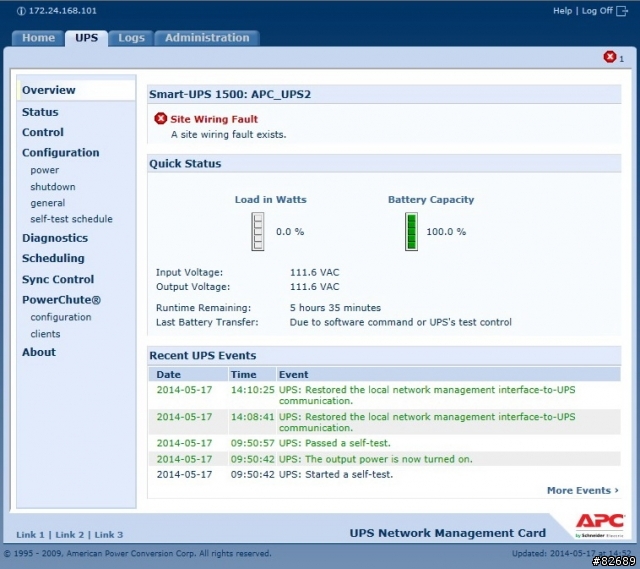Open the Scheduling section
Screen dimensions: 640x569
pyautogui.click(x=53, y=258)
